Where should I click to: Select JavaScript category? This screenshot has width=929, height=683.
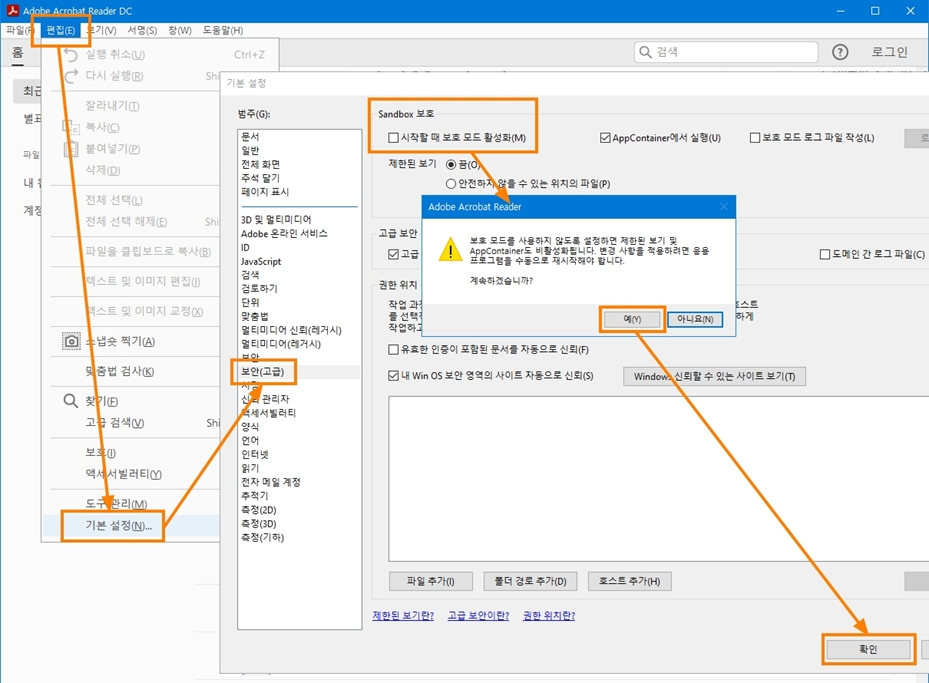pos(261,261)
